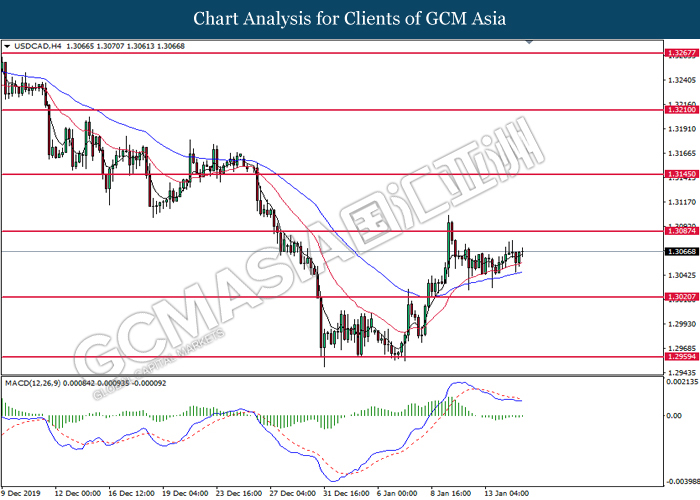The width and height of the screenshot is (700, 500).
Task: Click the chart shift triangle marker at the top
Action: pyautogui.click(x=529, y=42)
